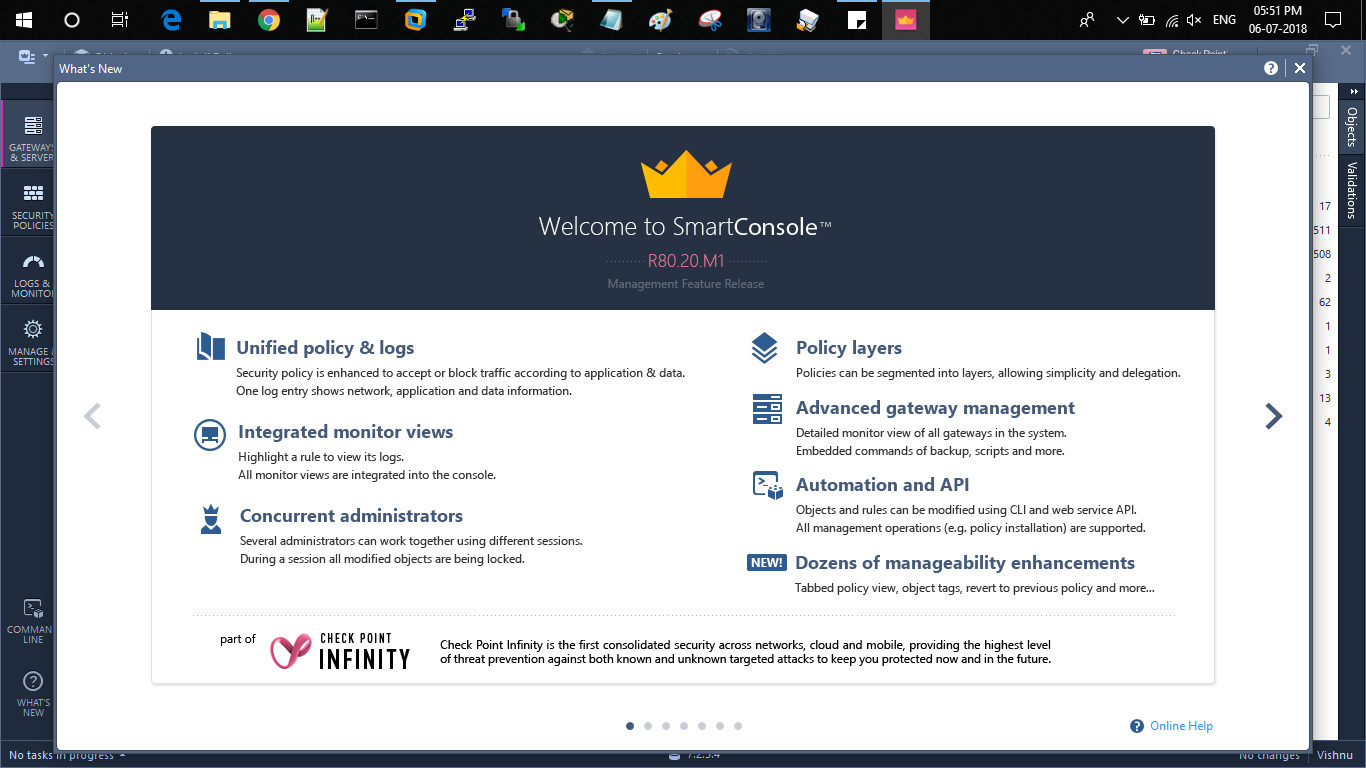Open the Gateways & Servers view
Screen dimensions: 1366x768
point(29,135)
